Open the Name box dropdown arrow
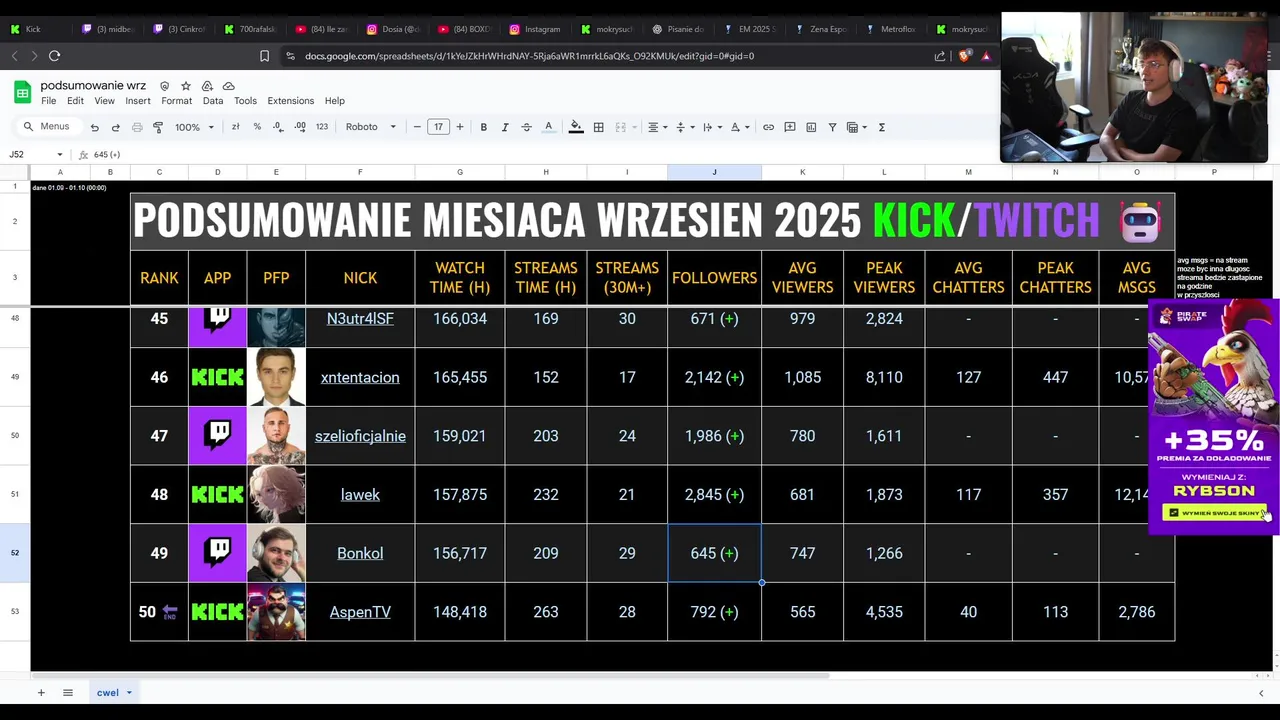1280x720 pixels. coord(60,155)
